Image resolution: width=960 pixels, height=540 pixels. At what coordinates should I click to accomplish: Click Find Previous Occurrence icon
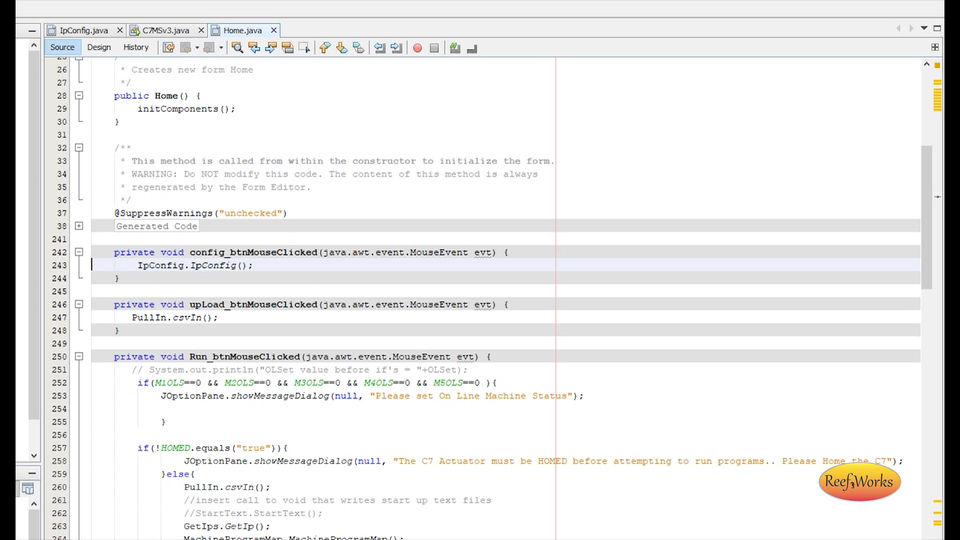[x=254, y=48]
